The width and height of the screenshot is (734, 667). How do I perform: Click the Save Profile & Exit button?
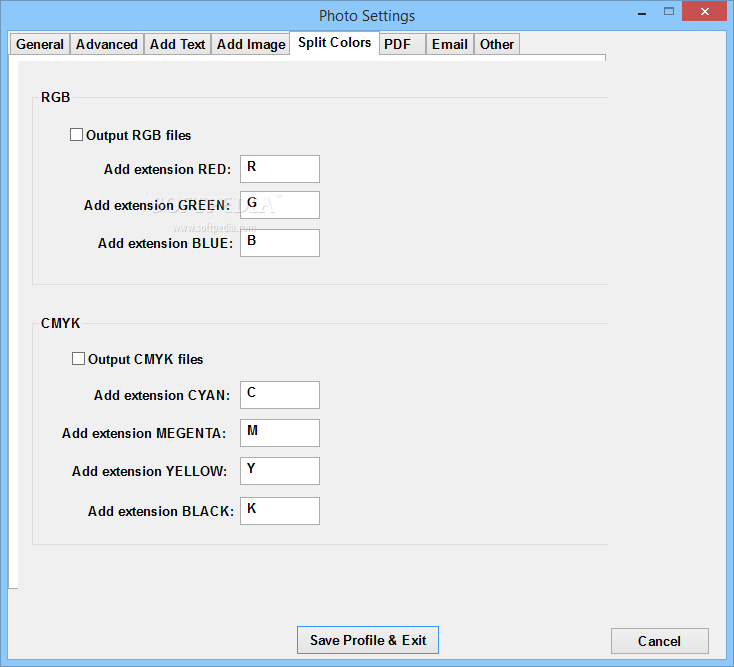tap(368, 640)
